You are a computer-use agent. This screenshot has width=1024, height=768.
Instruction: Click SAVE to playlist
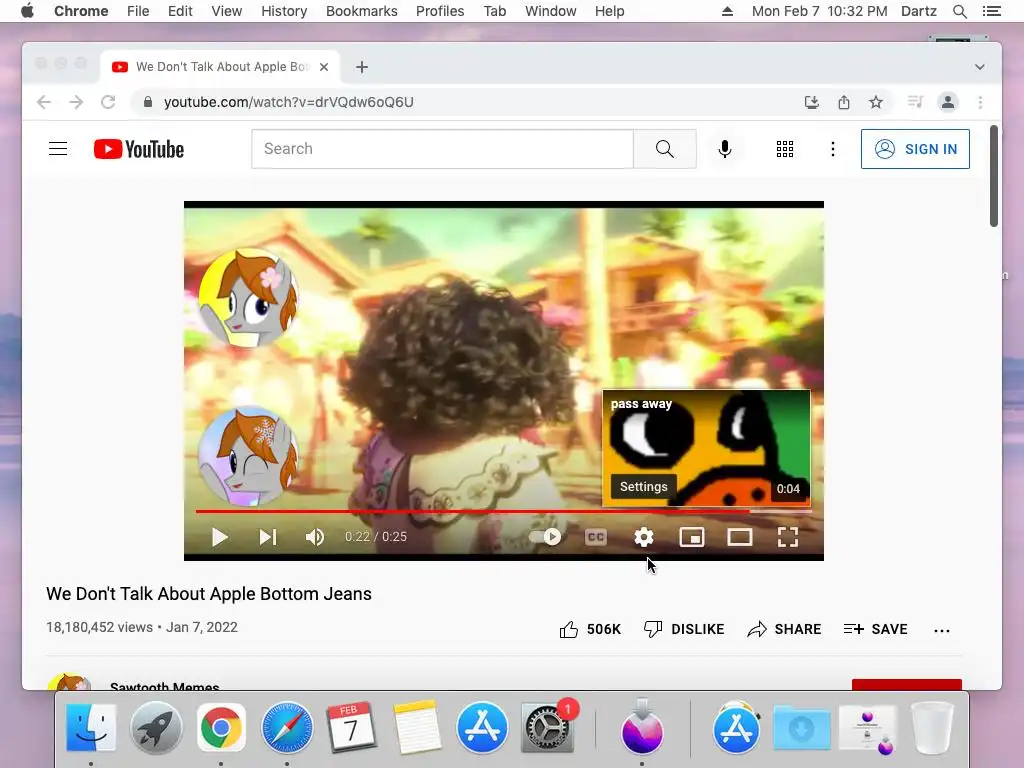[x=875, y=629]
